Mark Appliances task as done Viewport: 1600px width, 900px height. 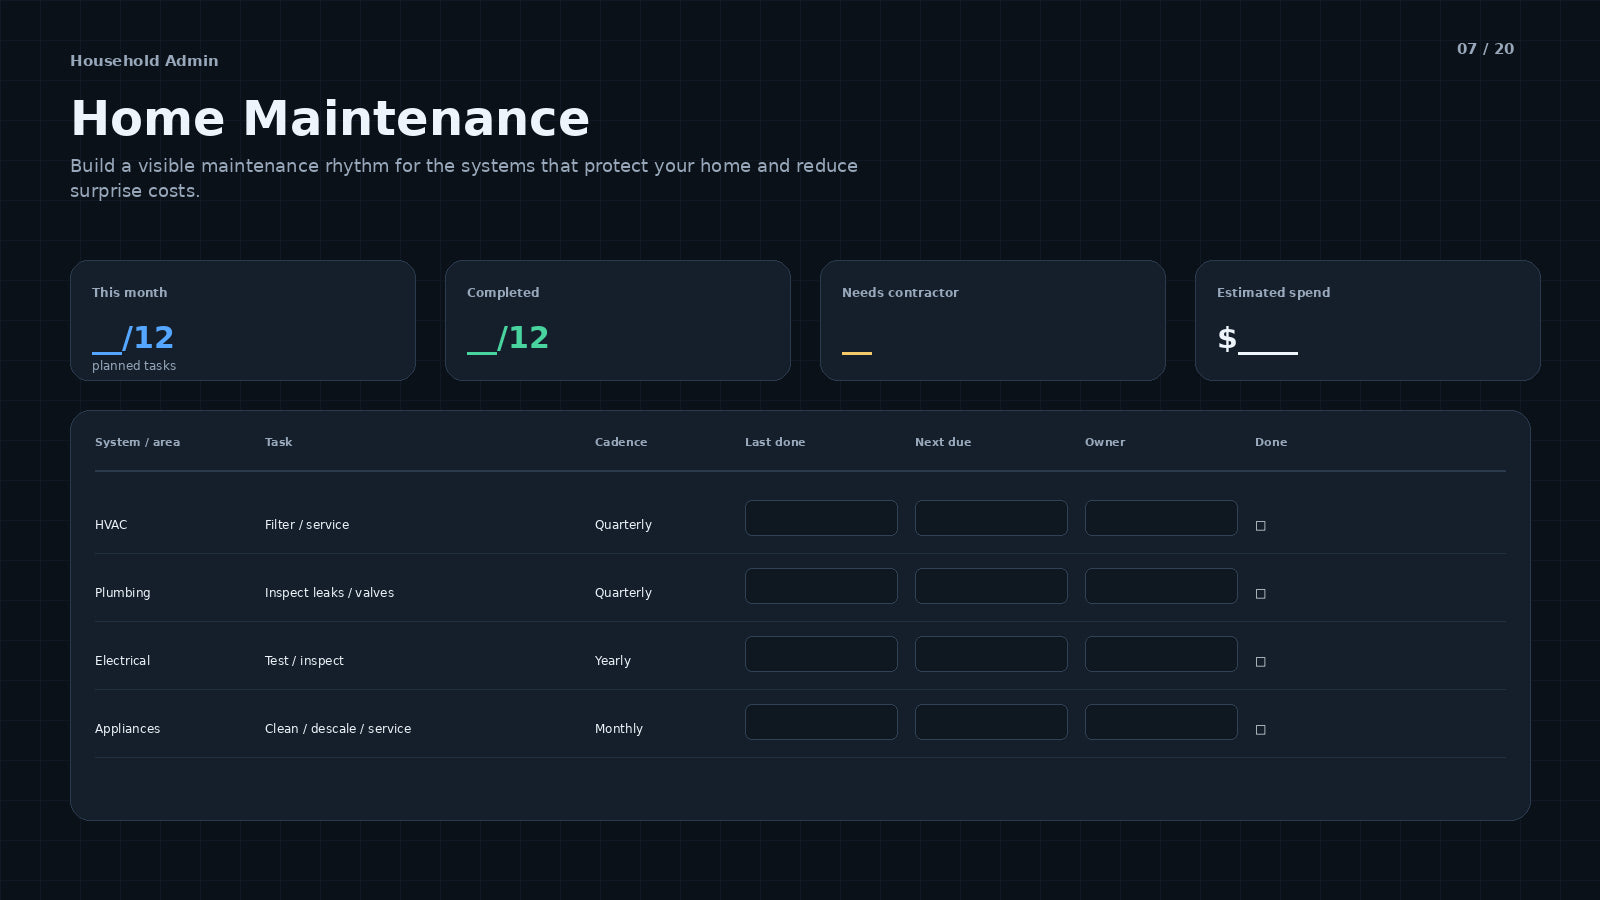(x=1260, y=730)
